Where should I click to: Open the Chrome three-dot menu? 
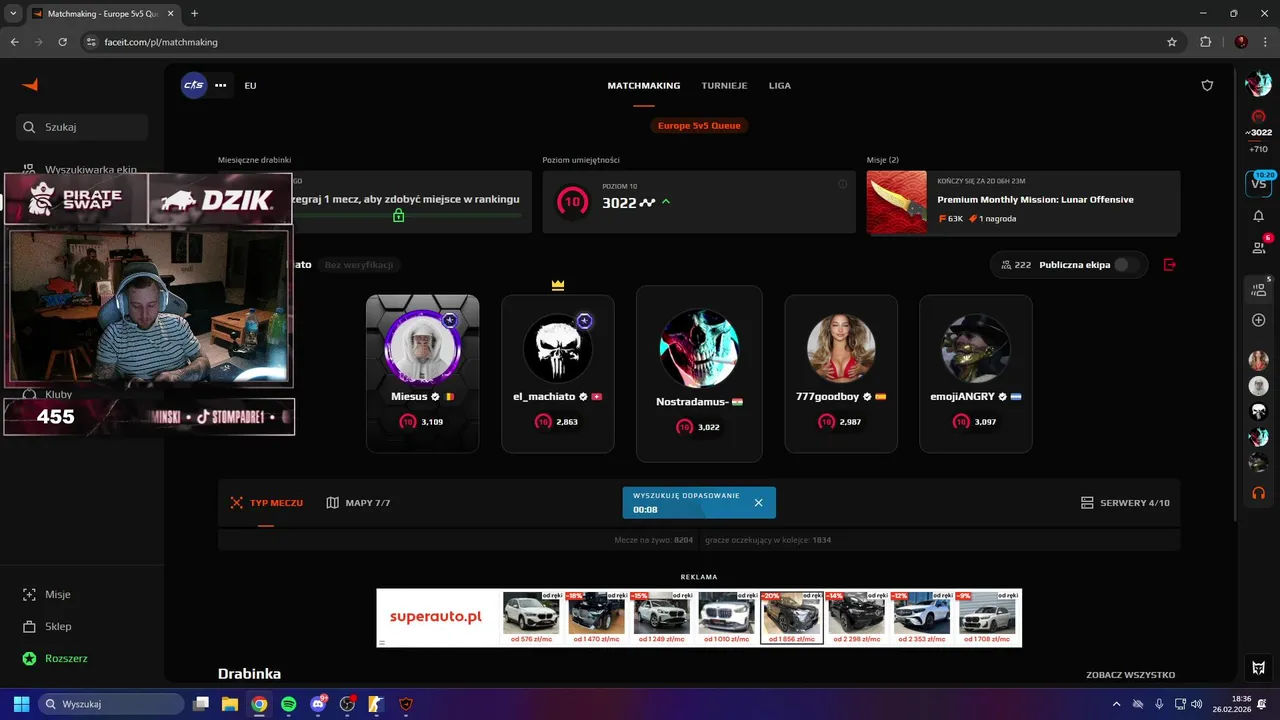(x=1265, y=42)
